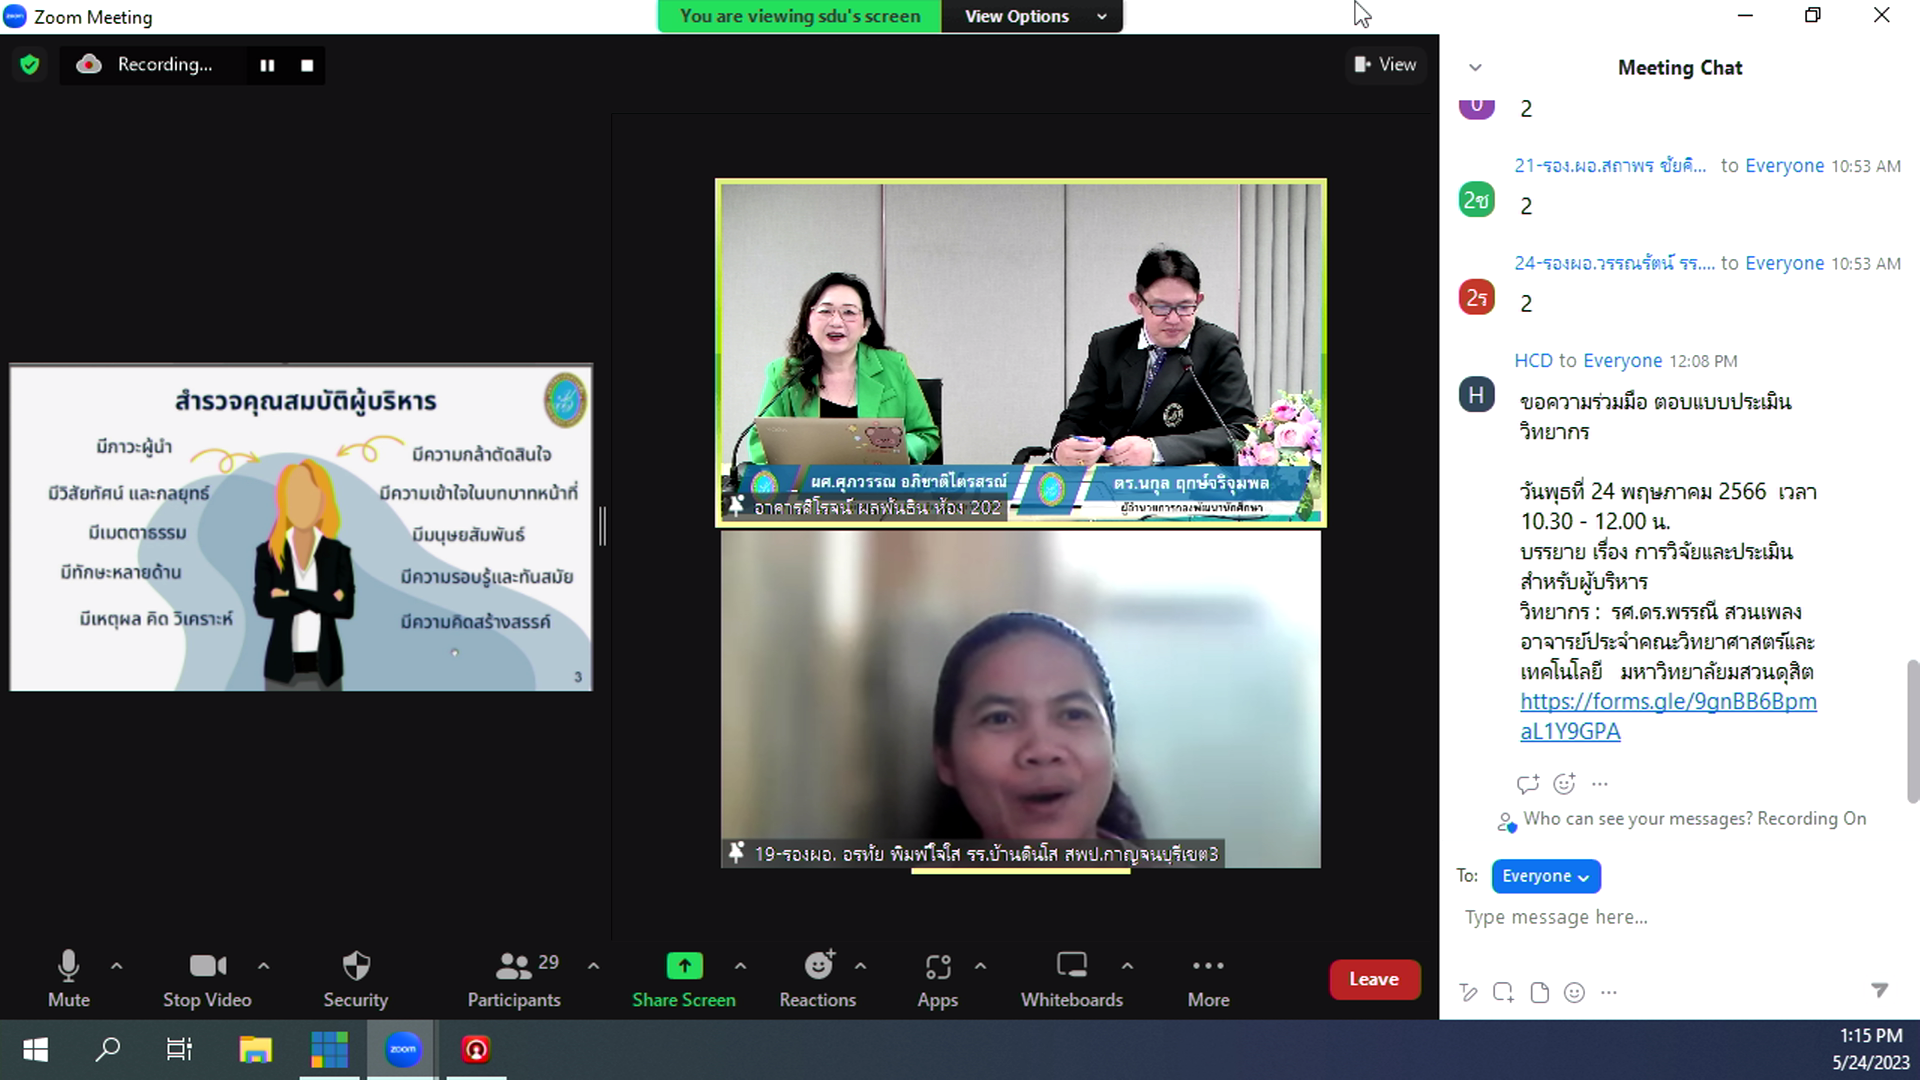This screenshot has height=1080, width=1920.
Task: Open Task View on the taskbar
Action: (x=179, y=1050)
